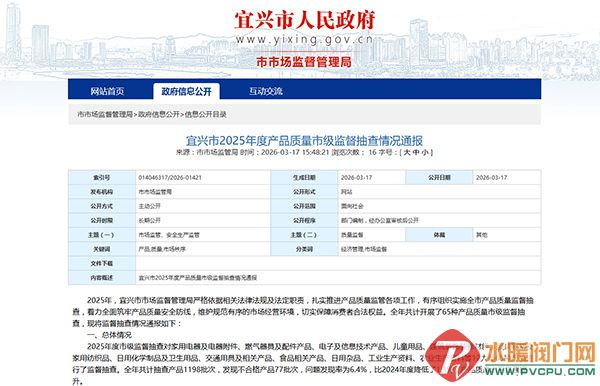Screen dimensions: 600x386
Task: Click the red 市市场监督管理局 header title
Action: point(304,62)
